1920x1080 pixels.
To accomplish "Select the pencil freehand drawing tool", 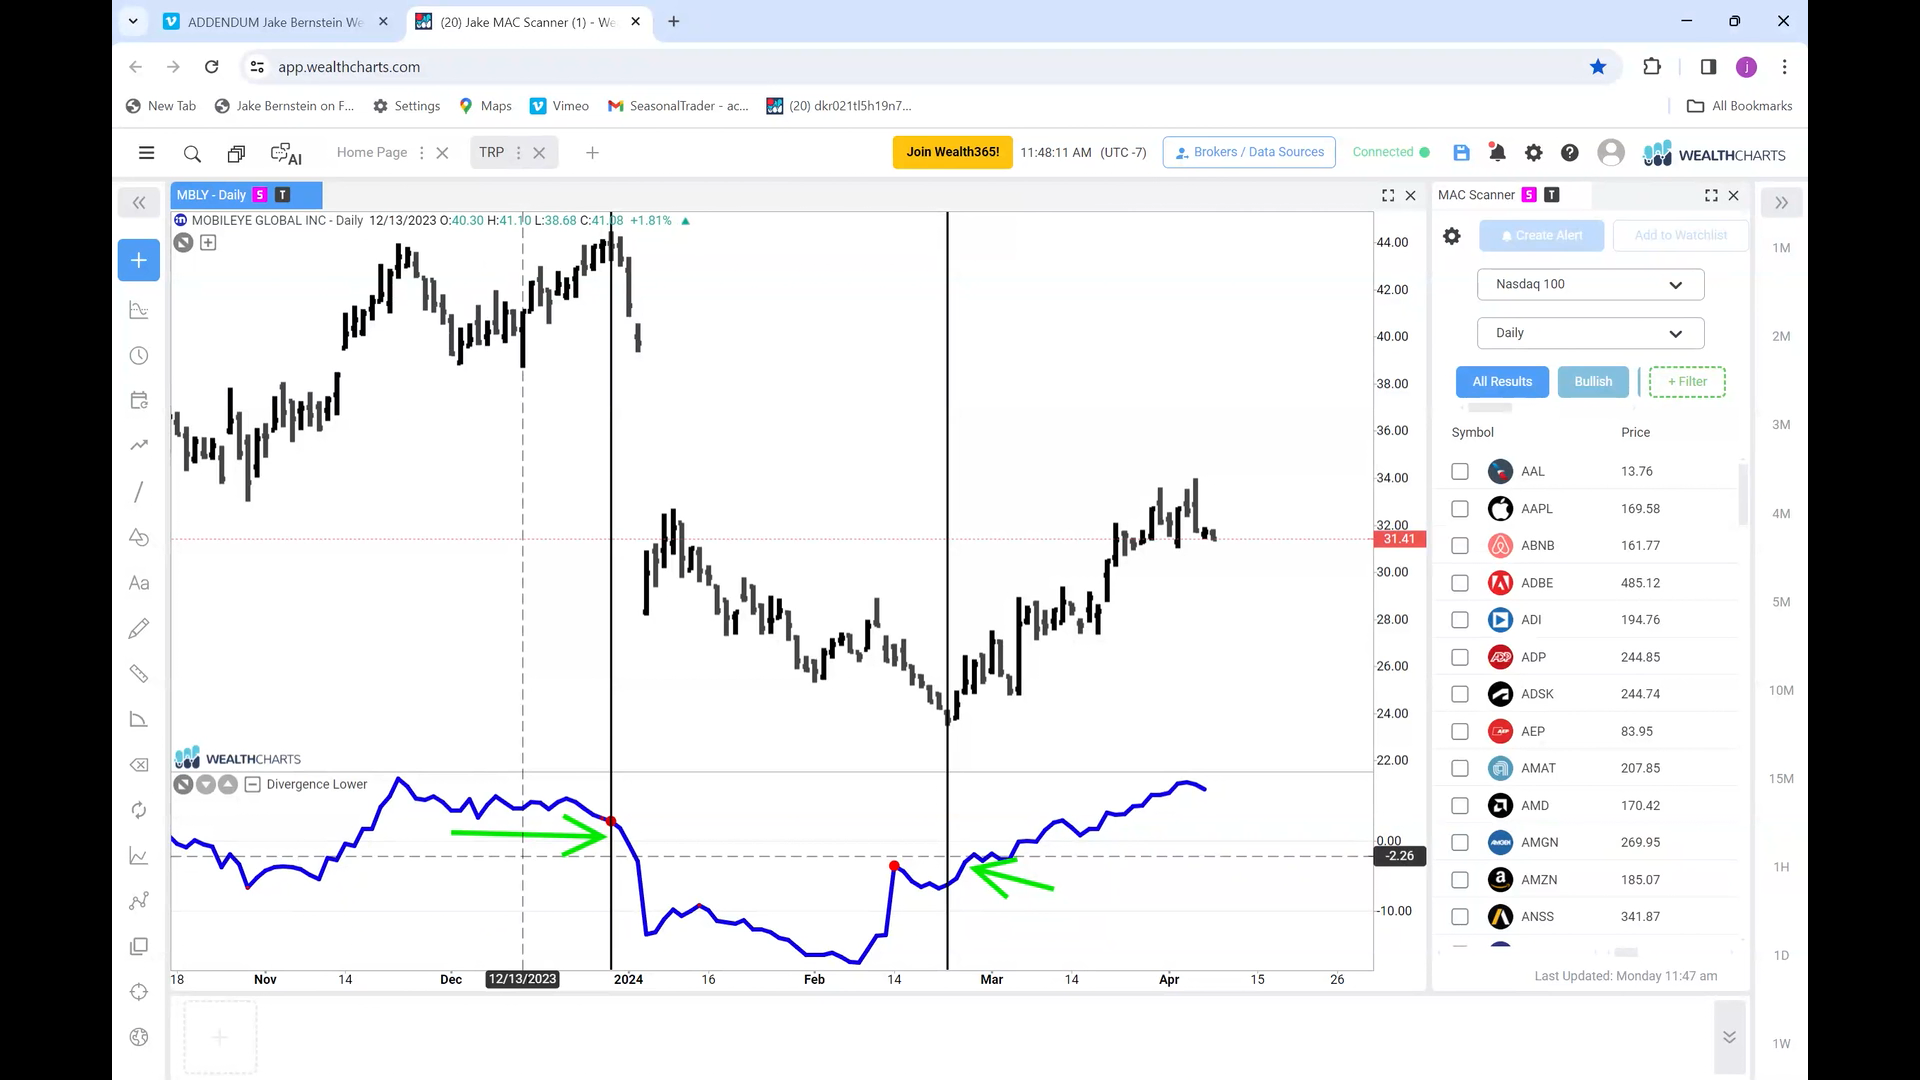I will coord(139,628).
